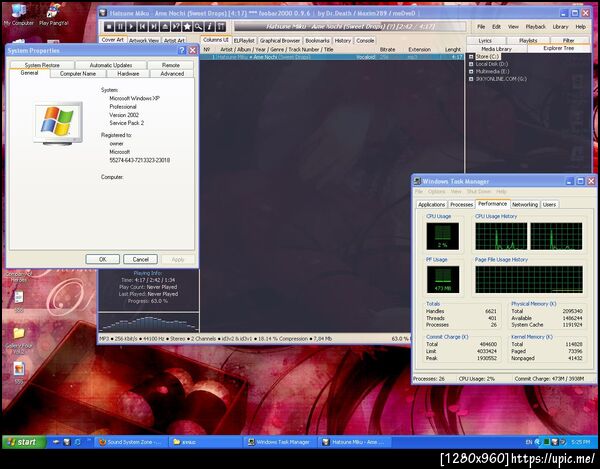Viewport: 600px width, 469px height.
Task: Select the Explorer Tree tab
Action: (558, 48)
